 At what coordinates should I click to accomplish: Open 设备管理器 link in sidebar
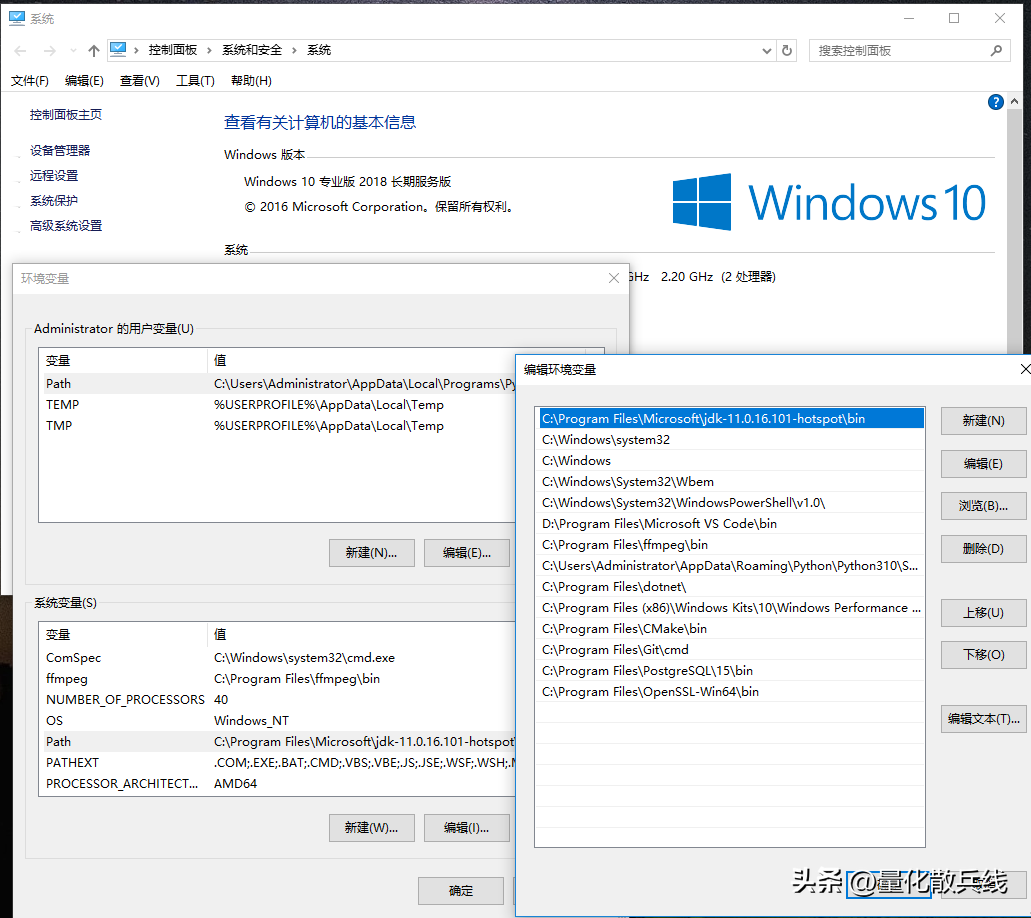tap(60, 150)
